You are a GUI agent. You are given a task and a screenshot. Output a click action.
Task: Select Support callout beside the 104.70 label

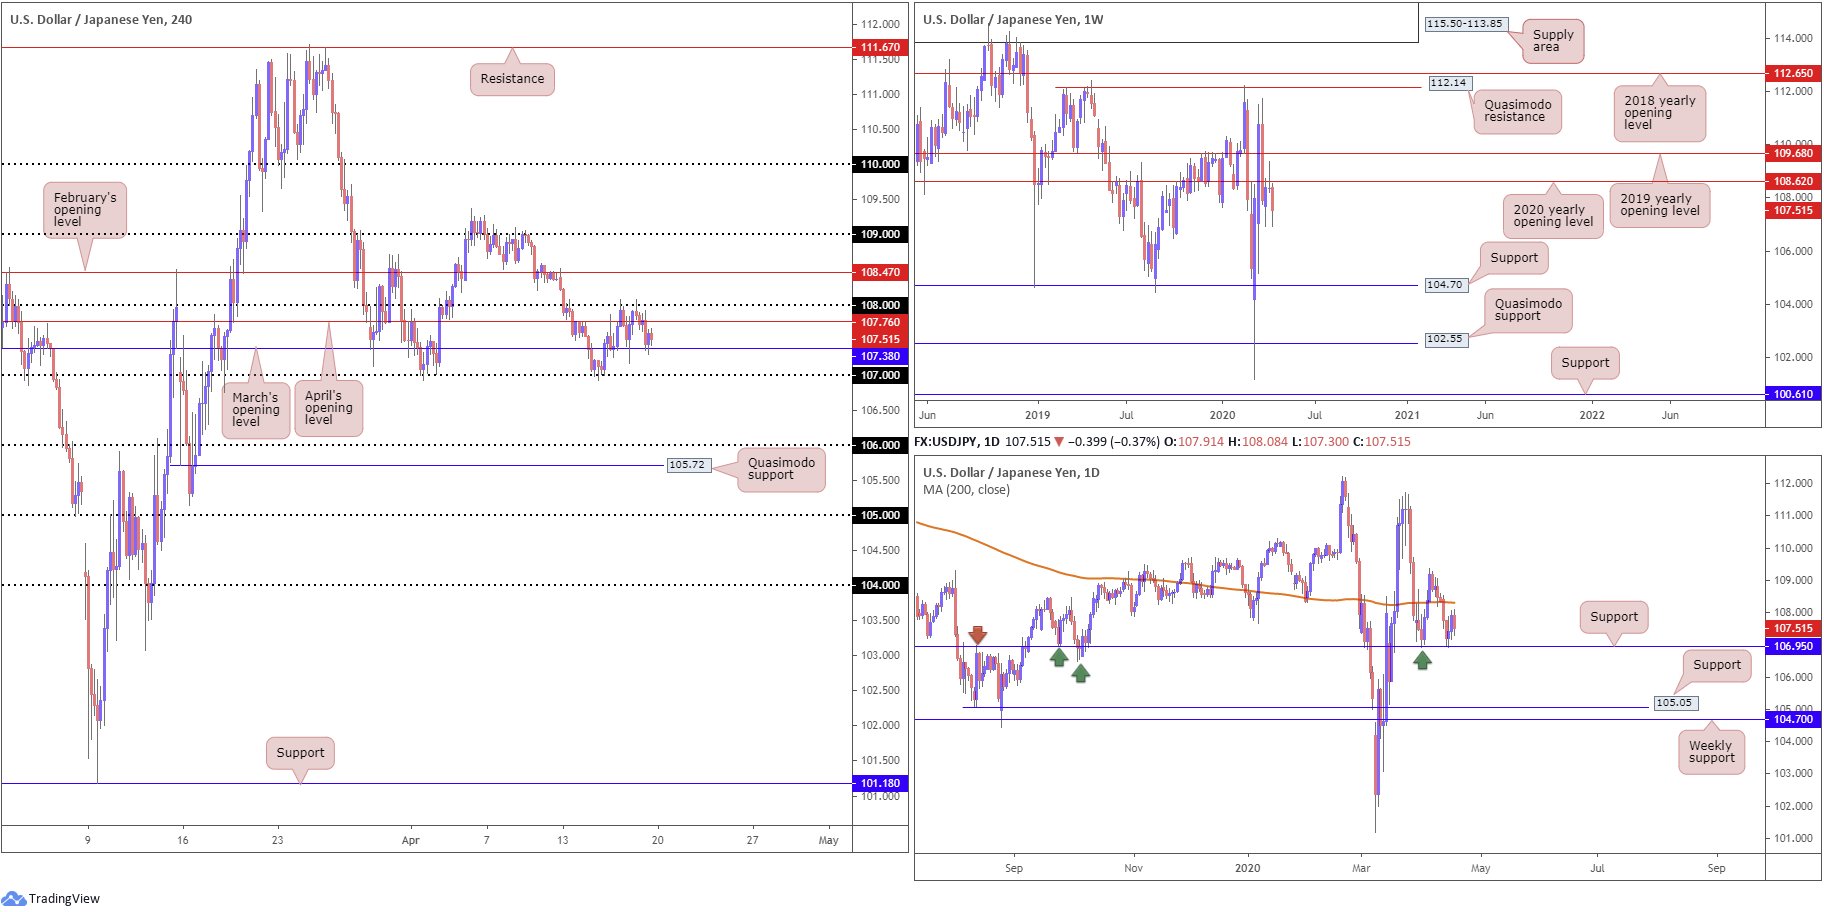point(1514,258)
